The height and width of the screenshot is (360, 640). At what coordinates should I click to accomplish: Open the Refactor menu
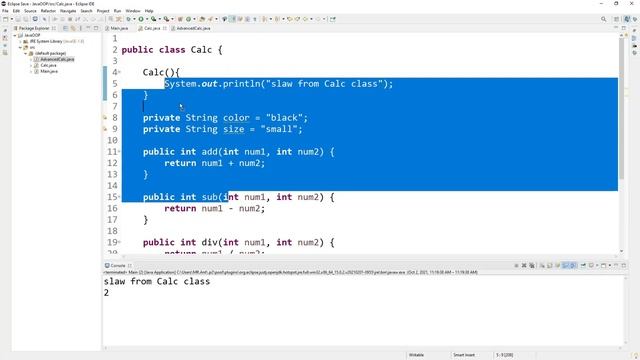pyautogui.click(x=48, y=11)
